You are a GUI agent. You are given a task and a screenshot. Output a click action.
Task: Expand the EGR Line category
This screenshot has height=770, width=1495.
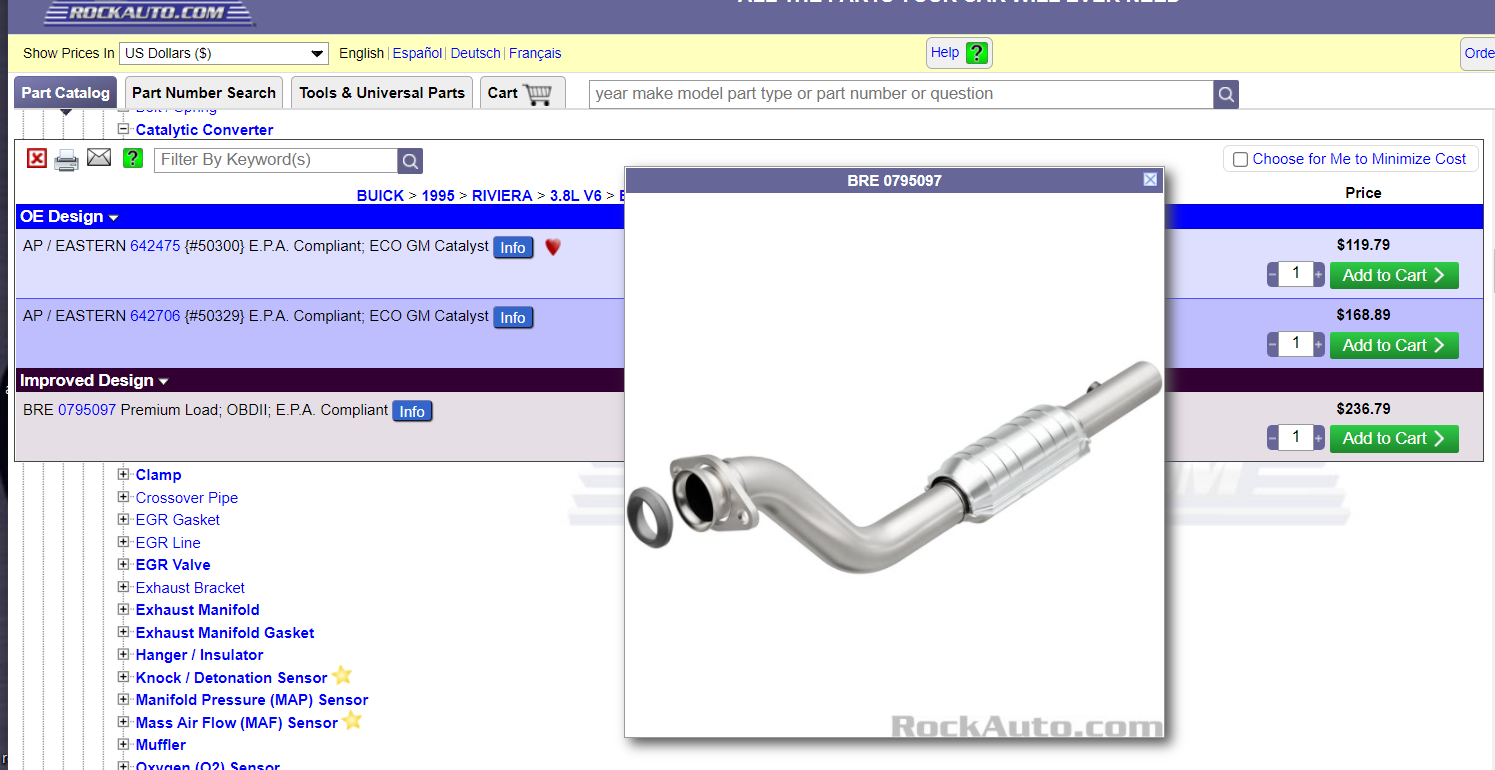(x=124, y=542)
